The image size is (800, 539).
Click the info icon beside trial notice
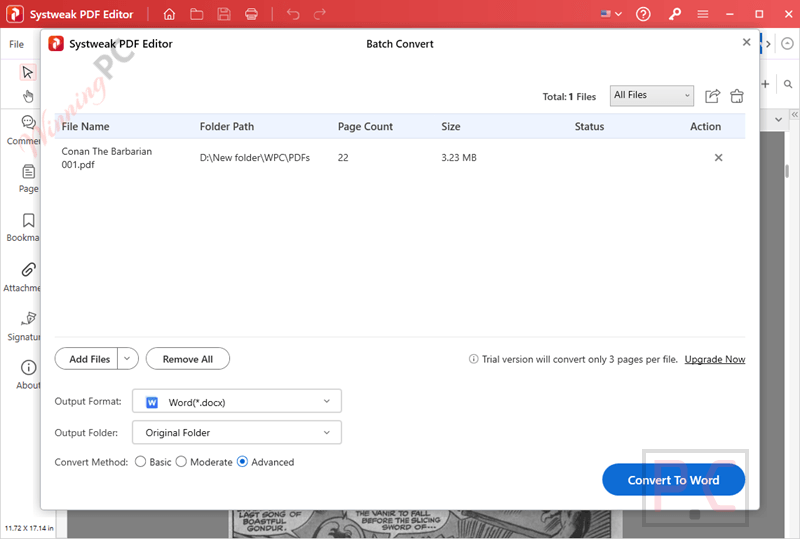pyautogui.click(x=473, y=359)
